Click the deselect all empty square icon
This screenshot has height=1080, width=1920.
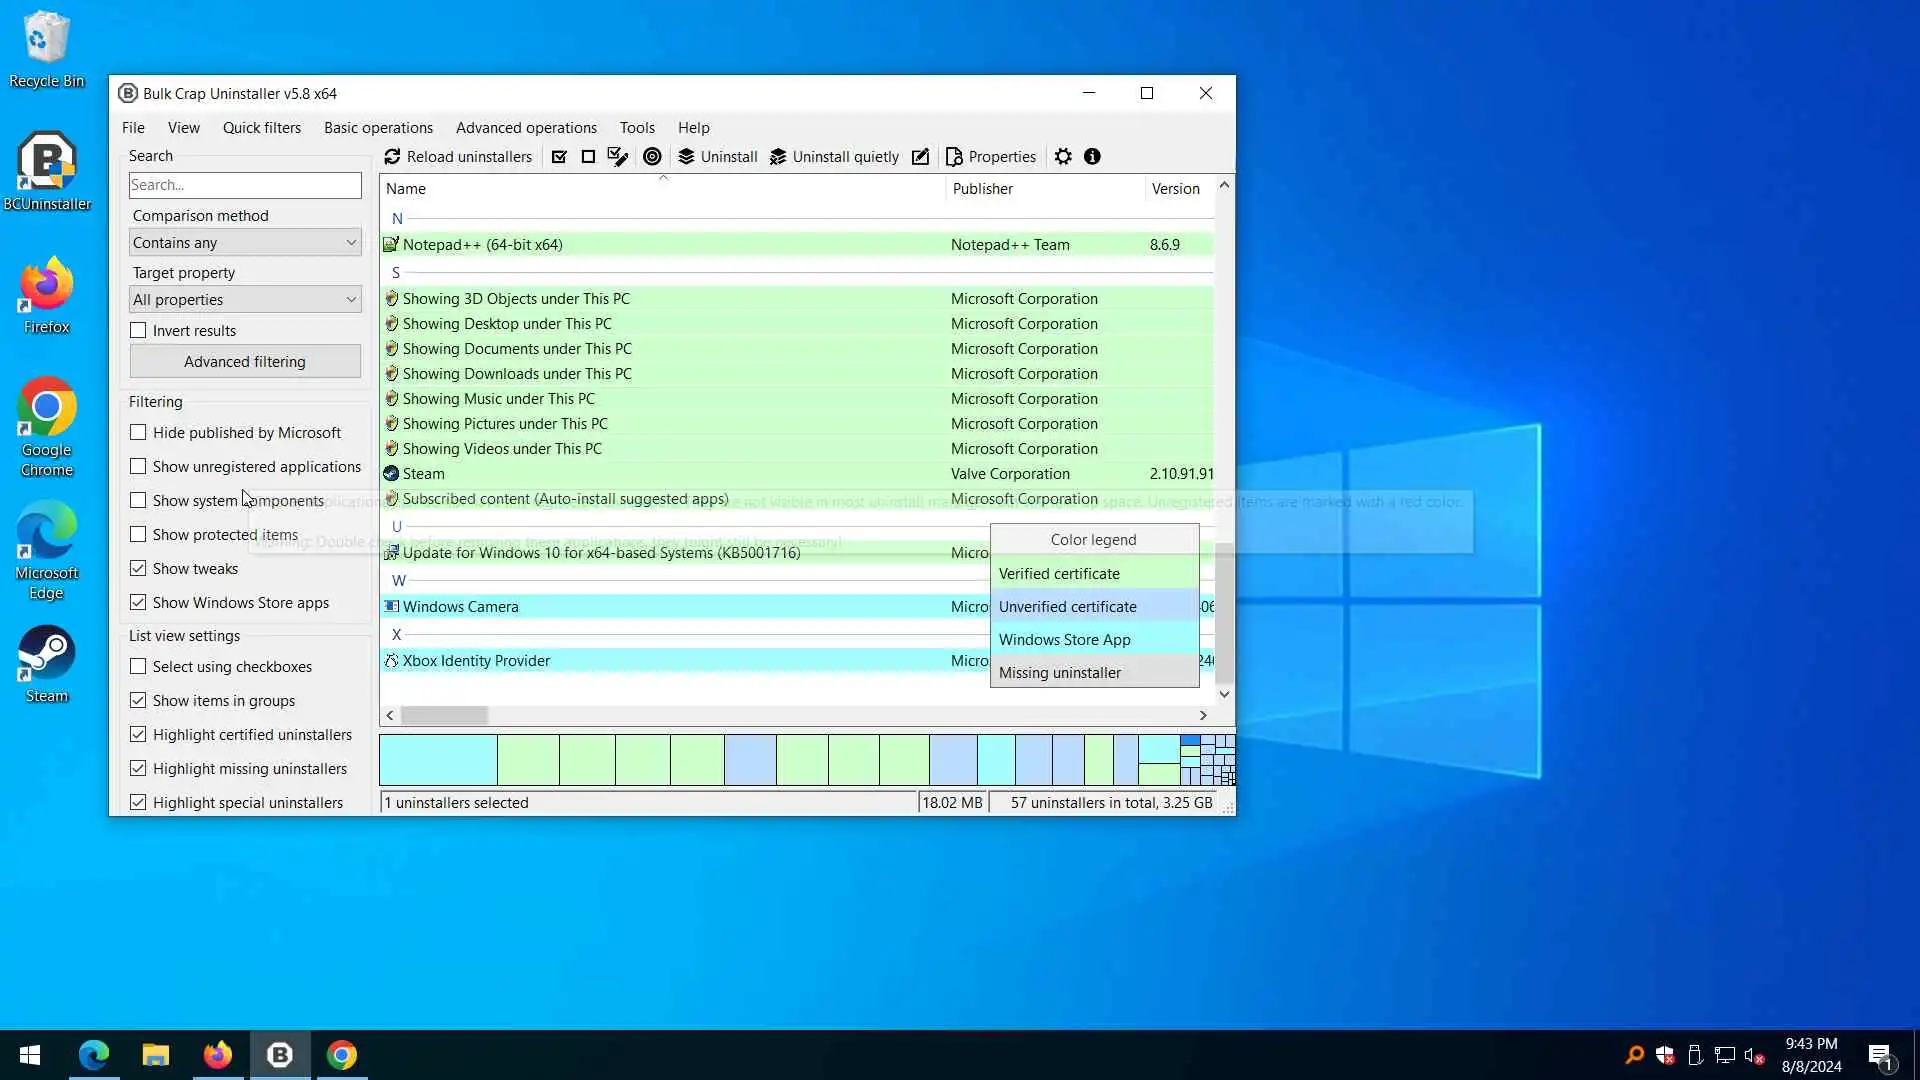click(588, 157)
